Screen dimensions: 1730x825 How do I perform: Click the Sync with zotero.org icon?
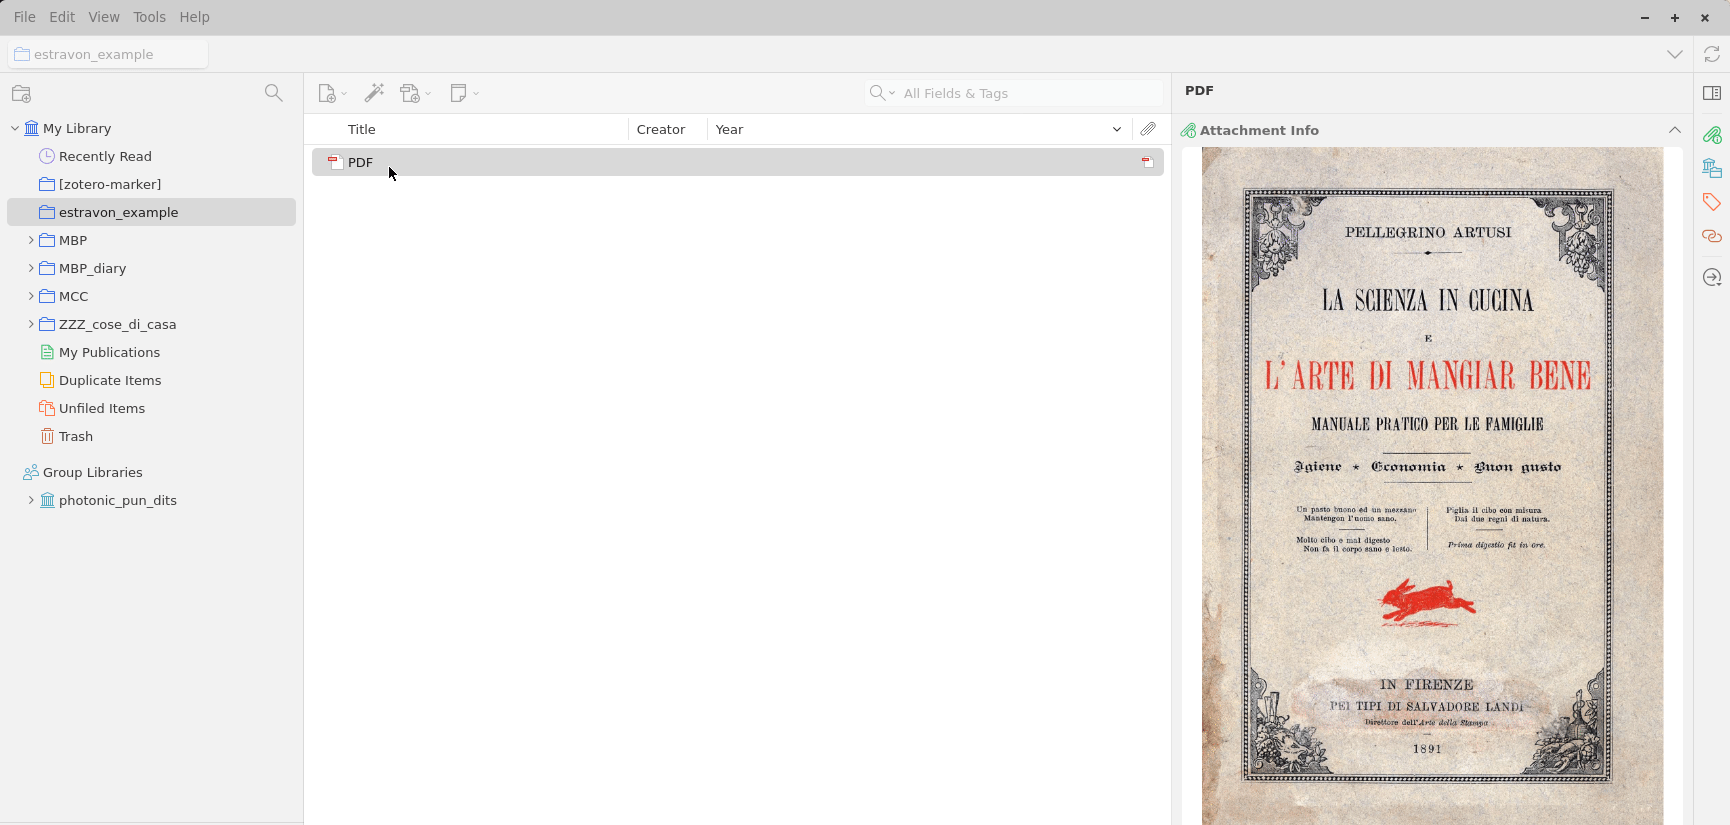(x=1712, y=54)
